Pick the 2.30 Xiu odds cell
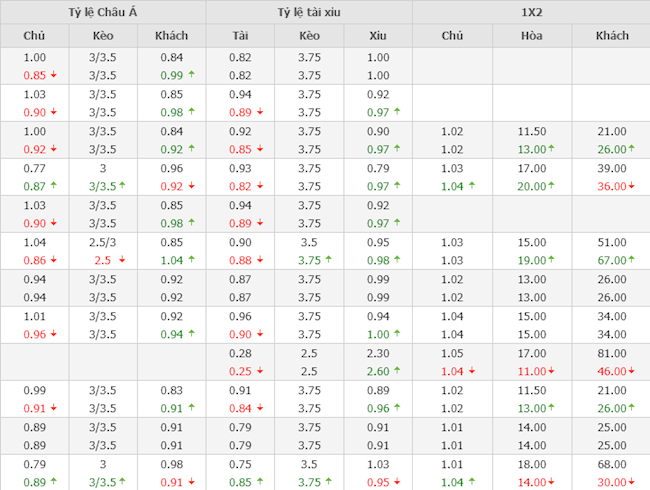This screenshot has height=490, width=650. click(x=378, y=352)
